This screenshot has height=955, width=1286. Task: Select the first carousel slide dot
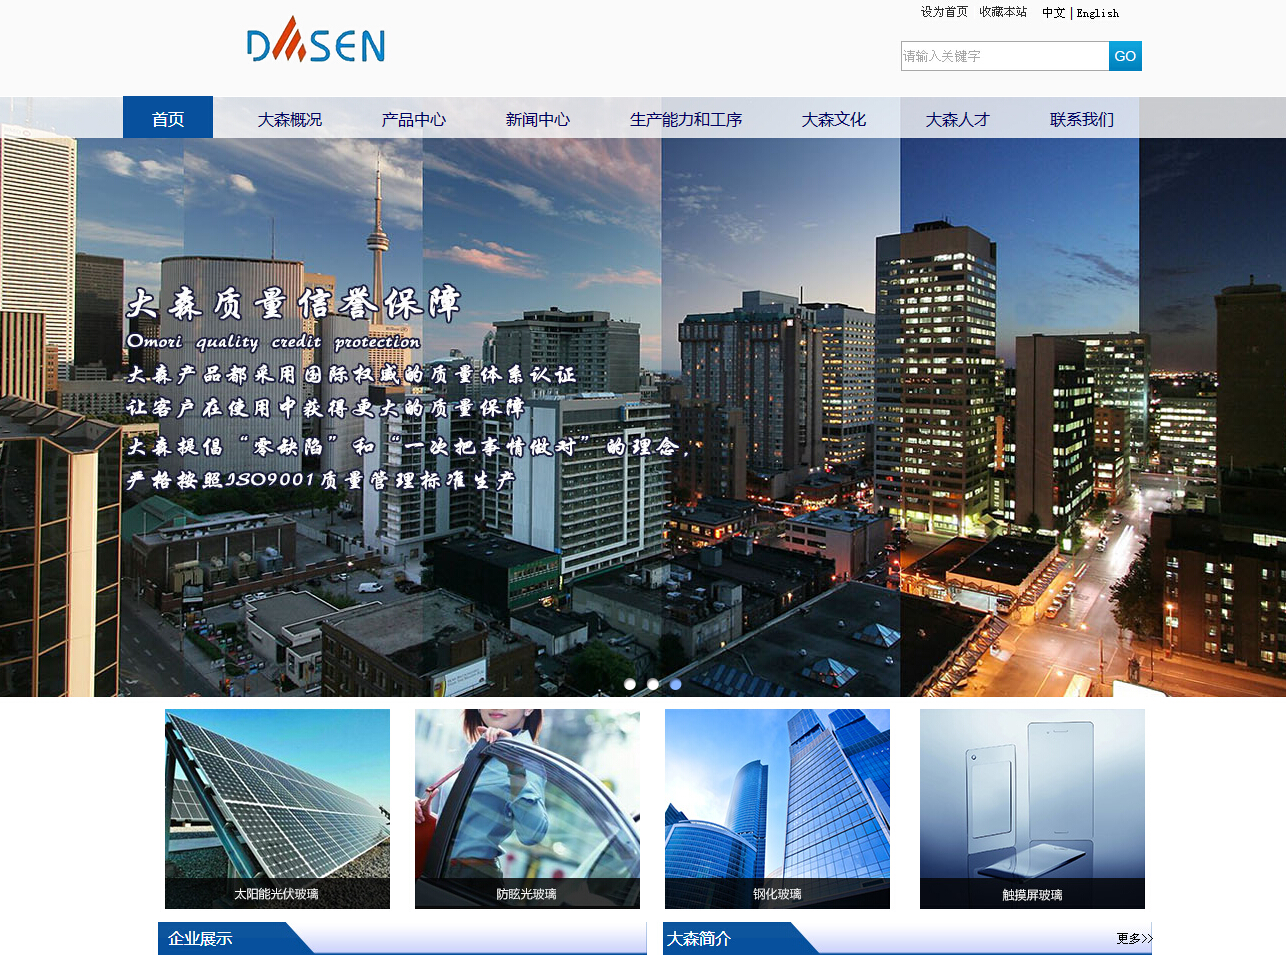click(x=630, y=684)
